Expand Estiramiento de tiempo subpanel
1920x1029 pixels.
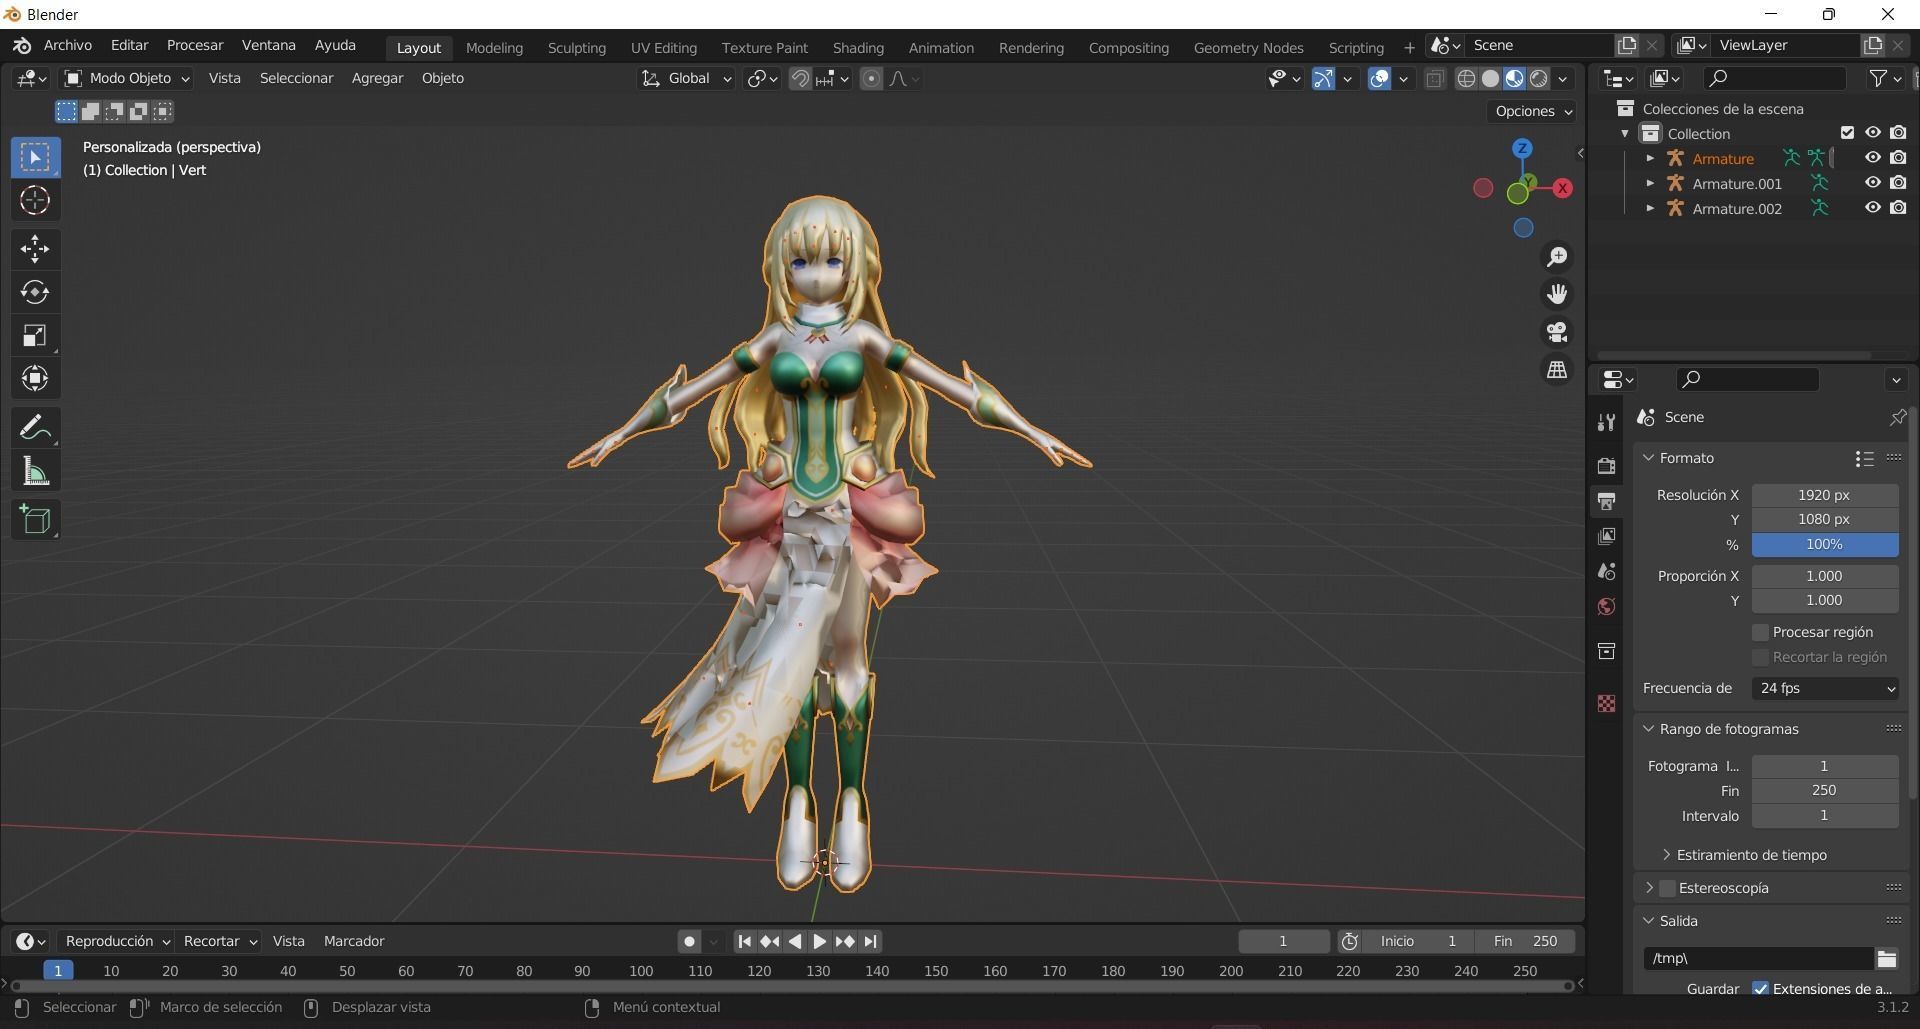pyautogui.click(x=1666, y=855)
